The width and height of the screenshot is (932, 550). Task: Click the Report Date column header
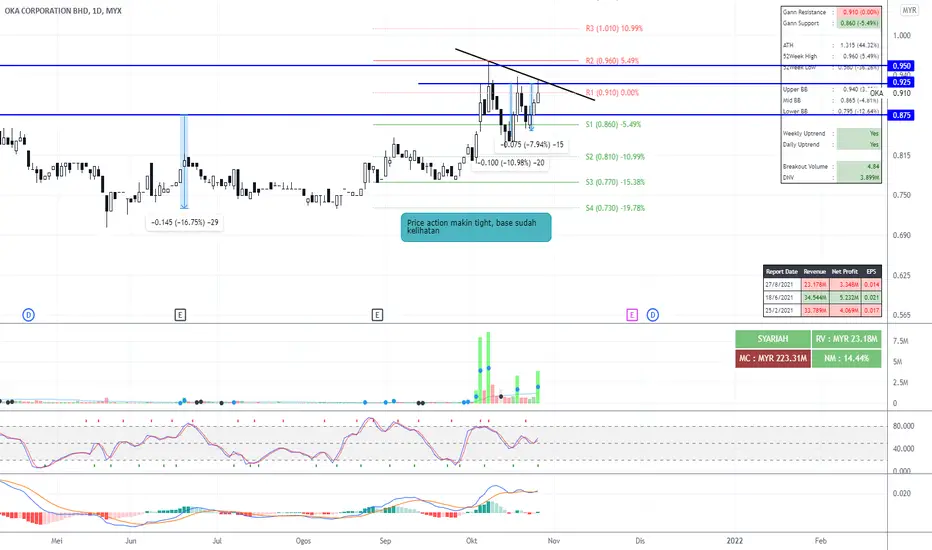click(782, 272)
